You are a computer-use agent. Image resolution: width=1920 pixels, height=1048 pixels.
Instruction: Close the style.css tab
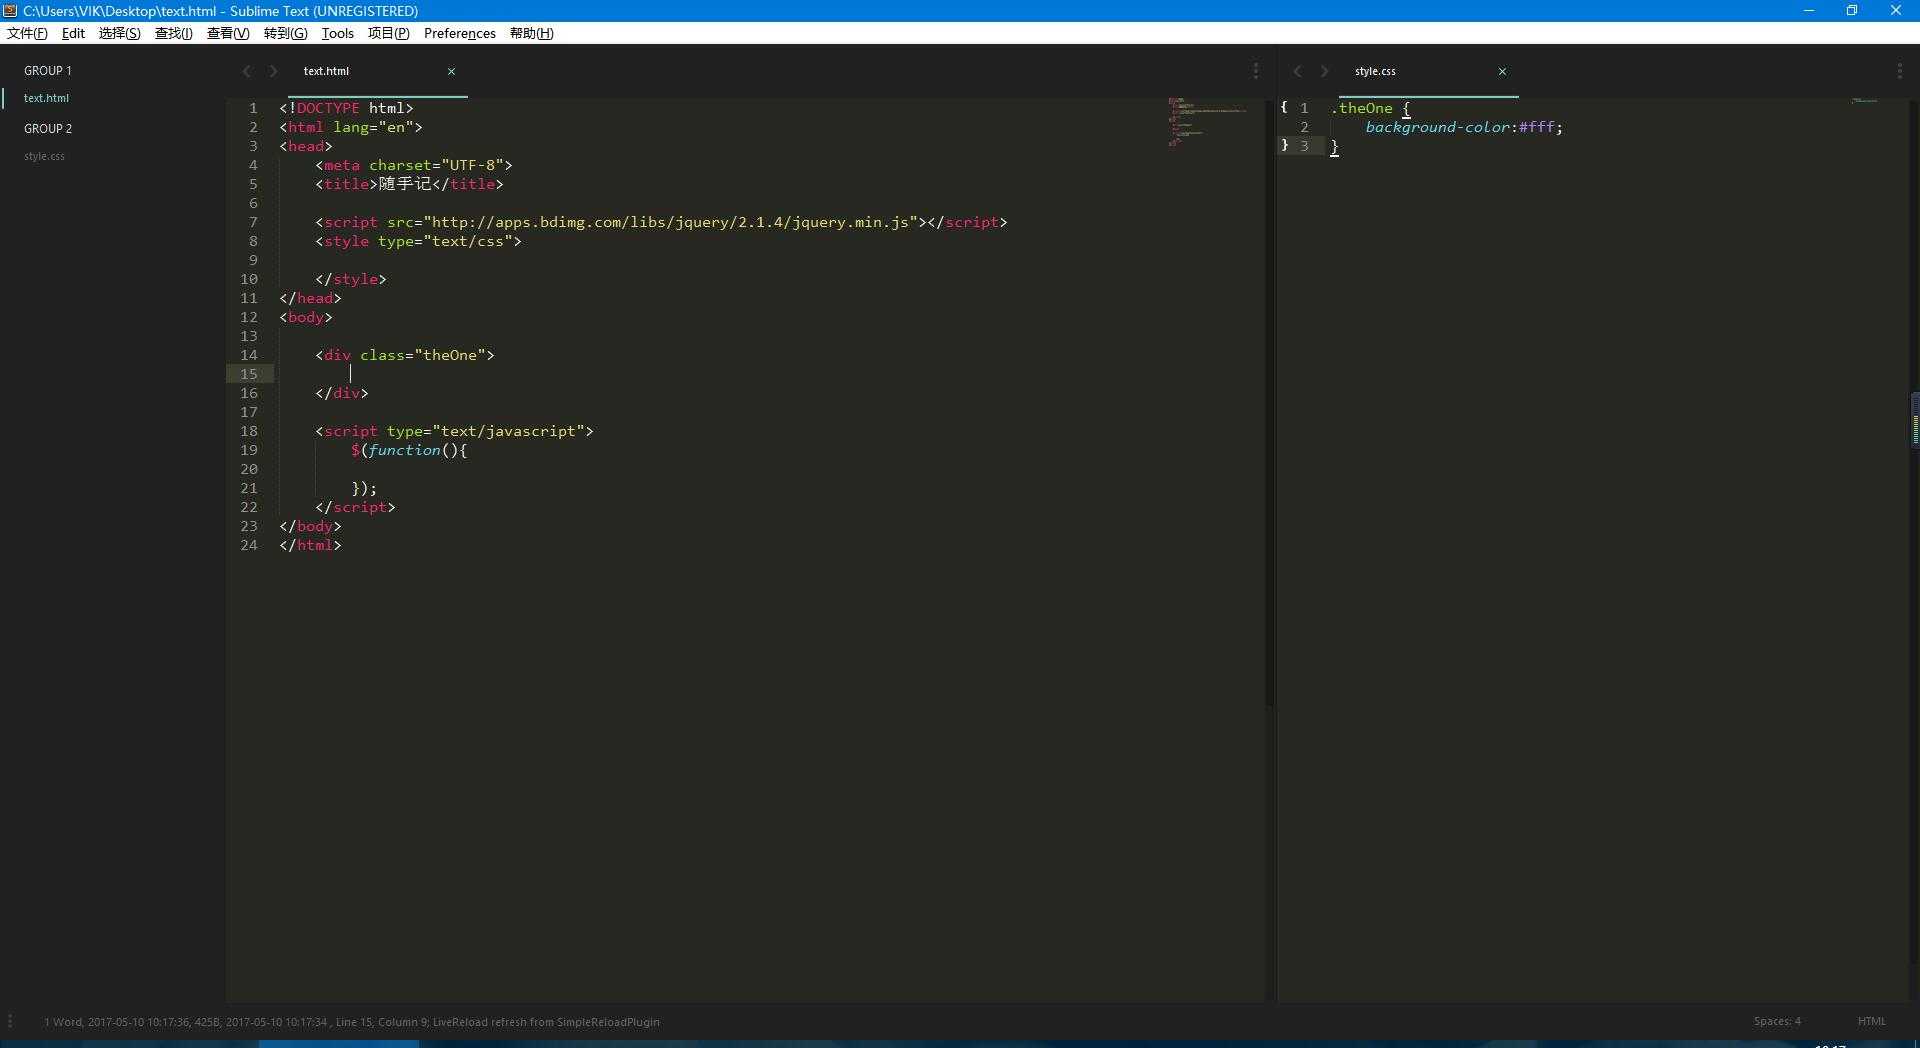[x=1502, y=71]
